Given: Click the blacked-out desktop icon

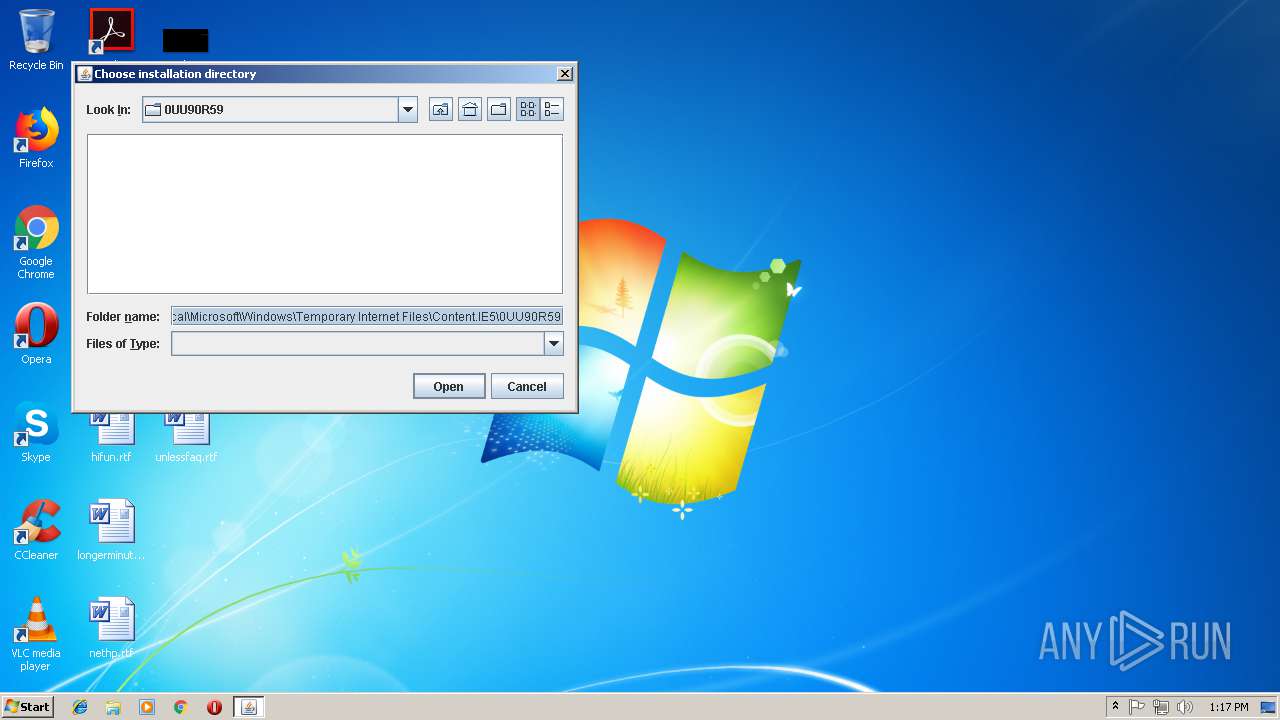Looking at the screenshot, I should (x=186, y=40).
